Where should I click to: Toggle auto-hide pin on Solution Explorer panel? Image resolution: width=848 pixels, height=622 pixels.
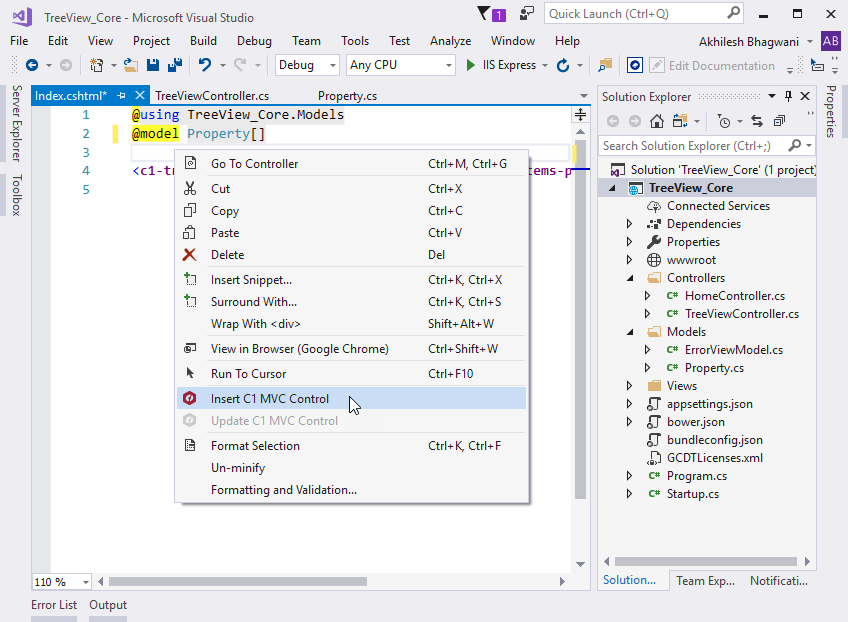coord(789,96)
